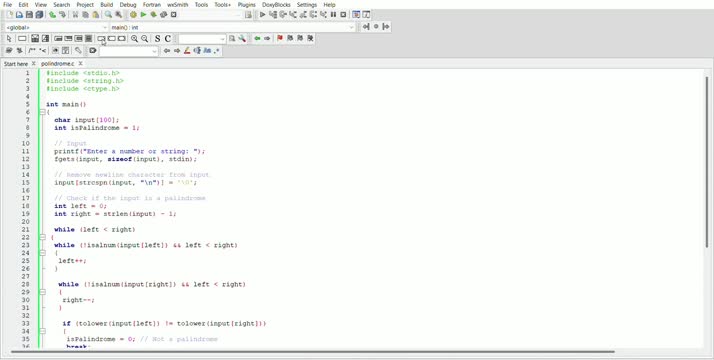Toggle the S source view button

tap(158, 39)
